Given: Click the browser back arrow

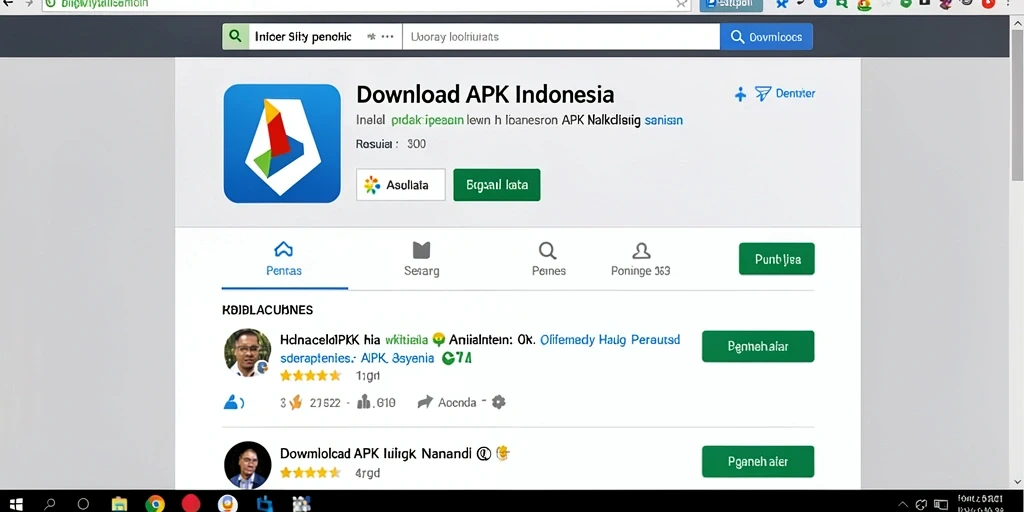Looking at the screenshot, I should 8,3.
